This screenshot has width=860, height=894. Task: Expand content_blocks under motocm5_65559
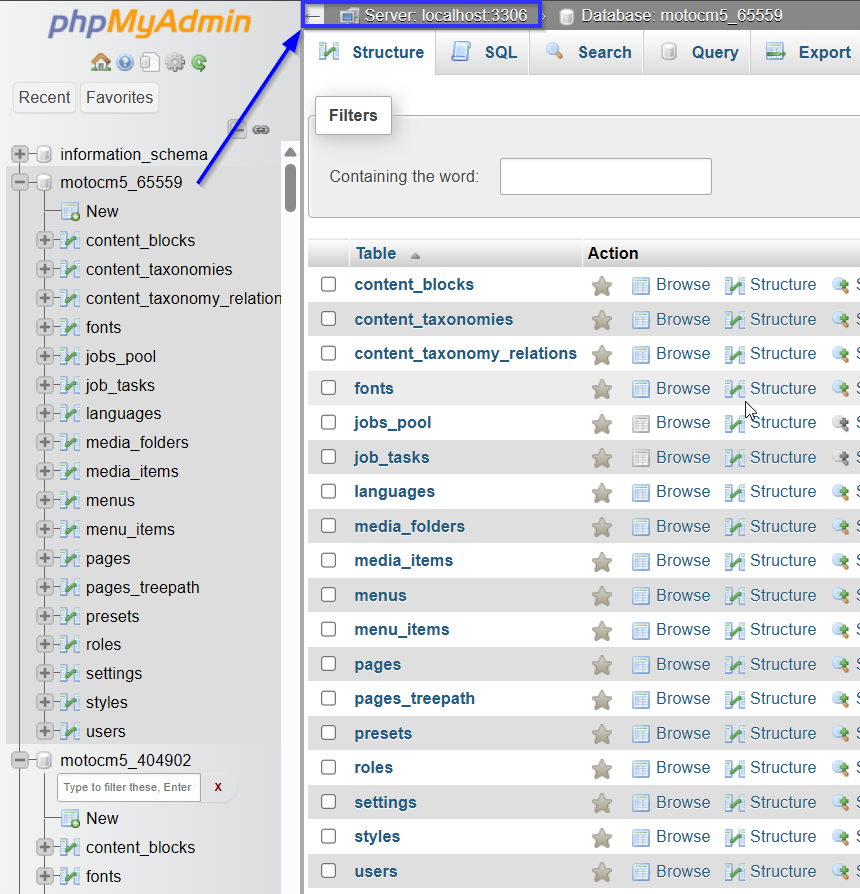point(44,240)
